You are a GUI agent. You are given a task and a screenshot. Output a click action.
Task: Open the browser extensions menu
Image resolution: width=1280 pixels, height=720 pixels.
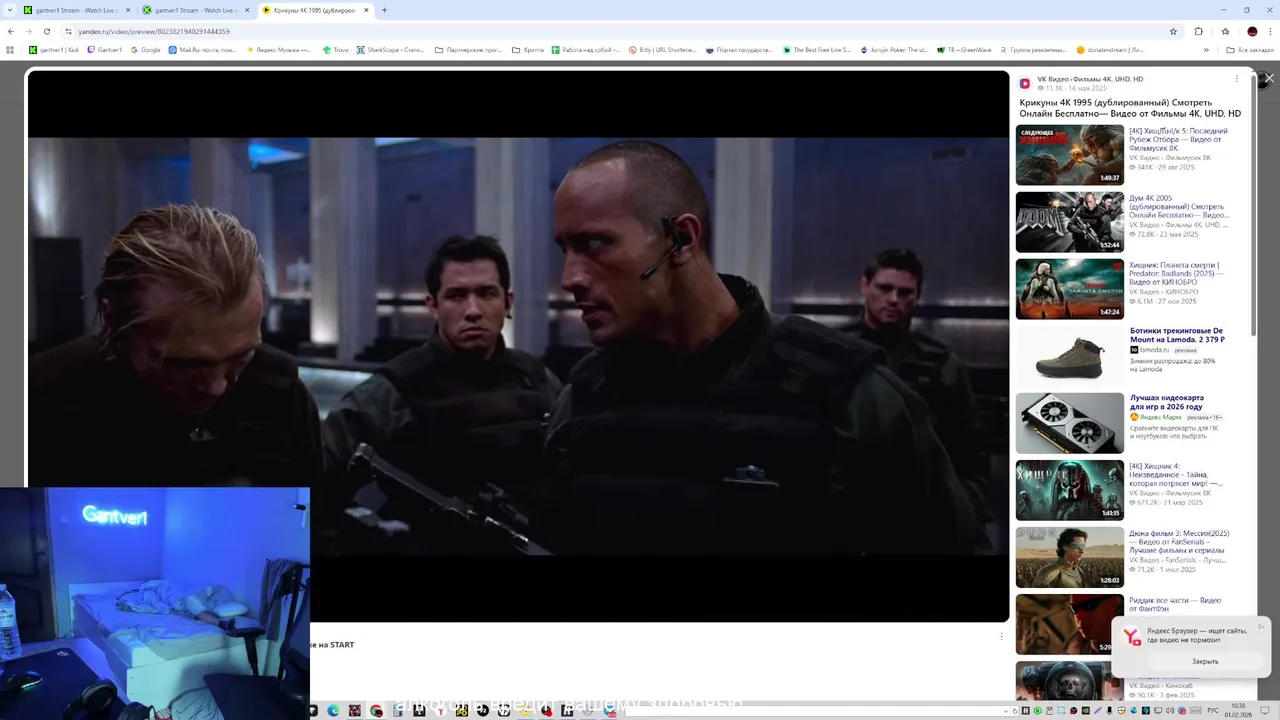click(x=1198, y=31)
